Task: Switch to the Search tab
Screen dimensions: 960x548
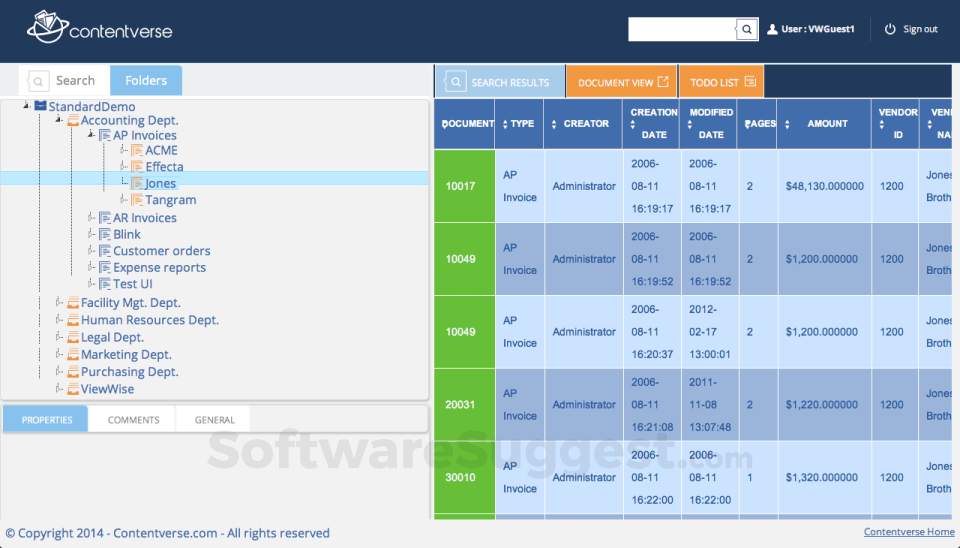Action: (x=64, y=80)
